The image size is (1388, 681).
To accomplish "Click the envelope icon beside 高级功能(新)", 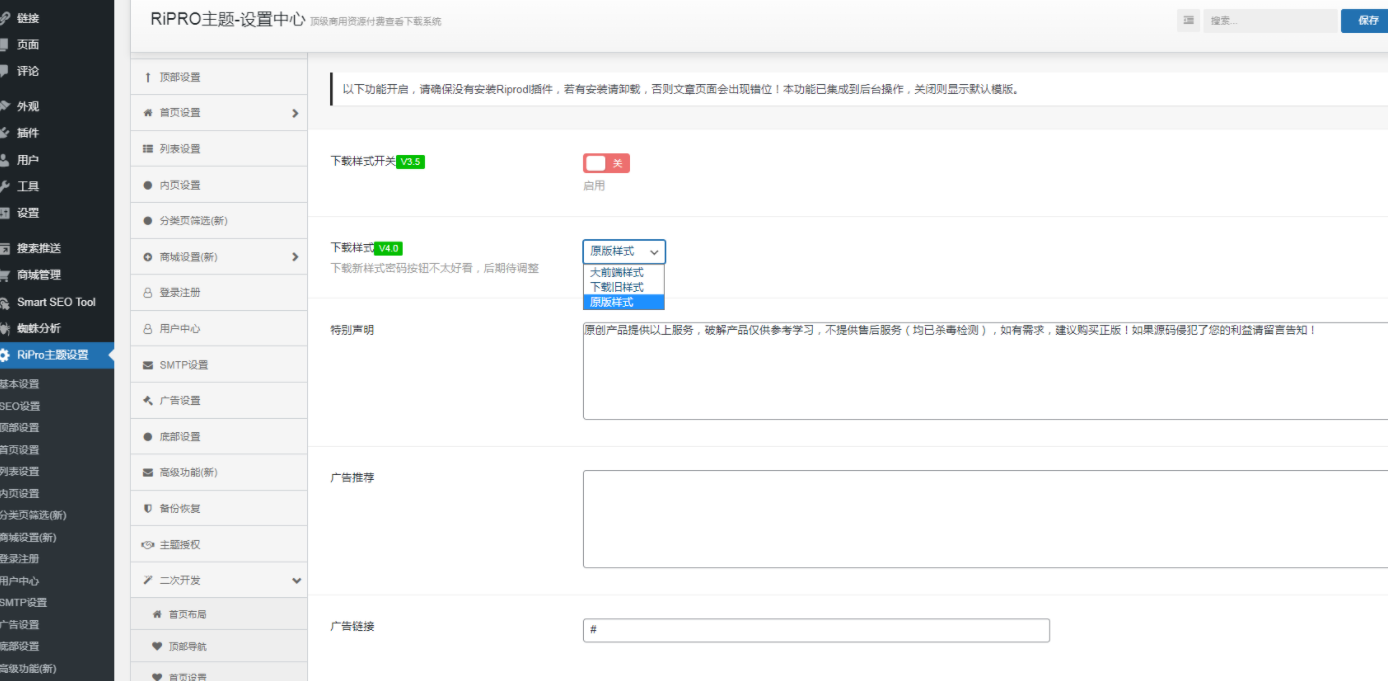I will [148, 473].
